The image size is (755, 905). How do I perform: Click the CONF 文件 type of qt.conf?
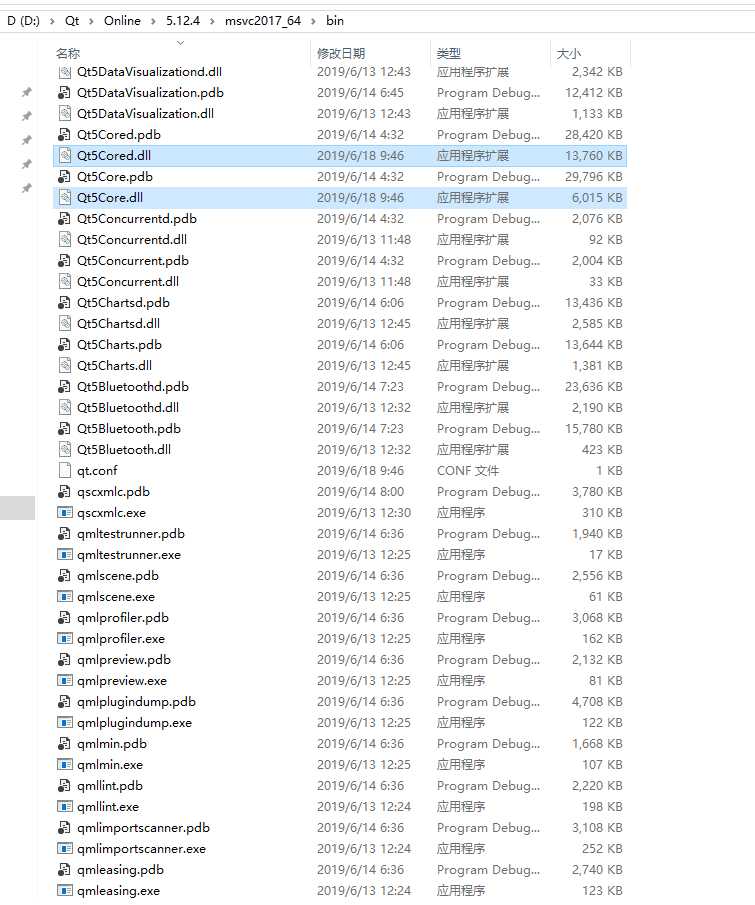(468, 471)
